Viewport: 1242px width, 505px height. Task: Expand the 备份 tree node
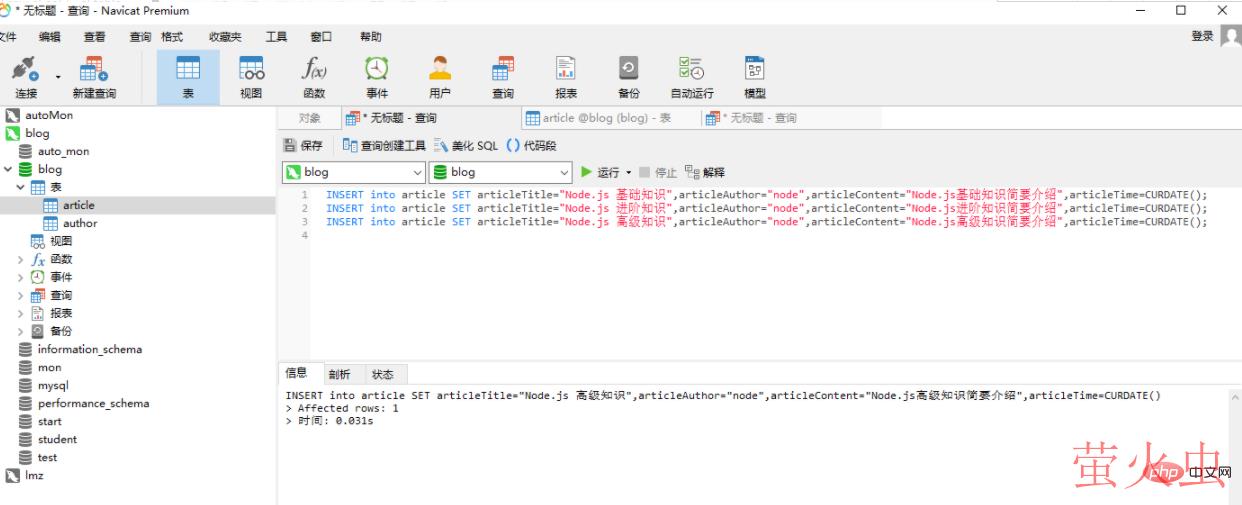(21, 331)
